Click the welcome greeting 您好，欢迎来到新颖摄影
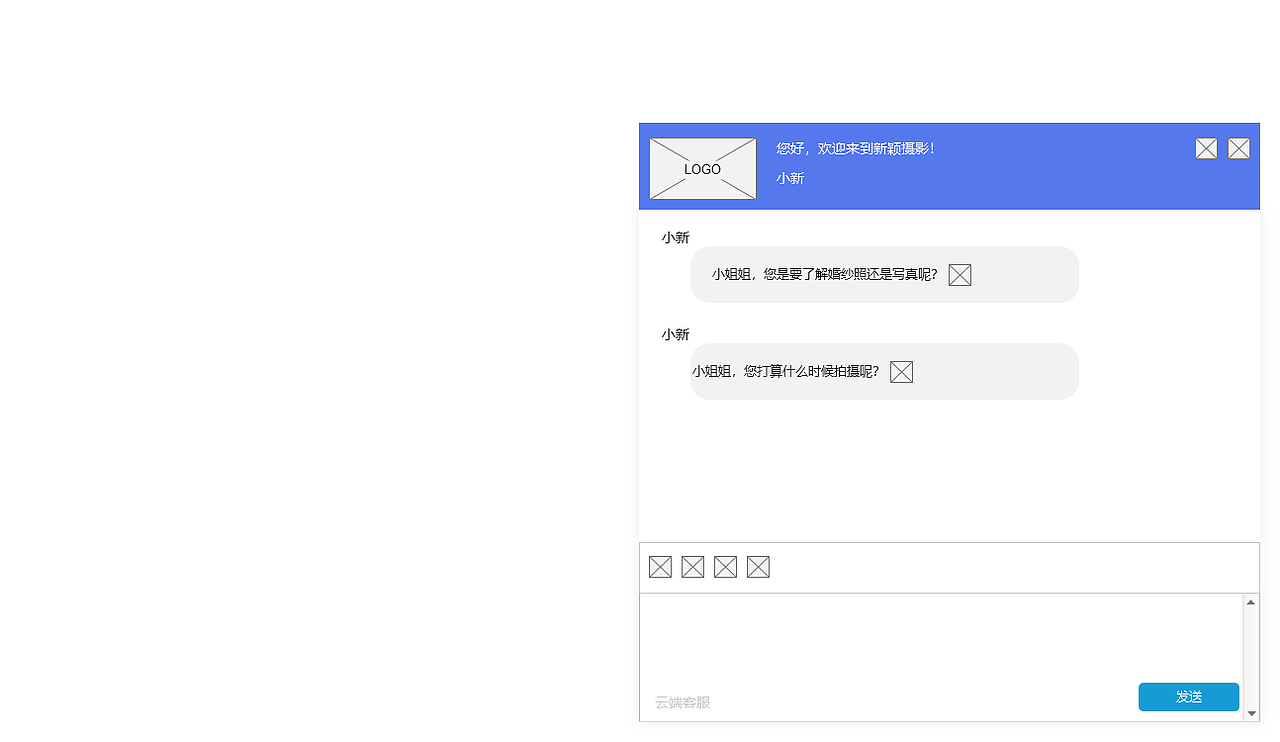The height and width of the screenshot is (742, 1280). (x=854, y=148)
